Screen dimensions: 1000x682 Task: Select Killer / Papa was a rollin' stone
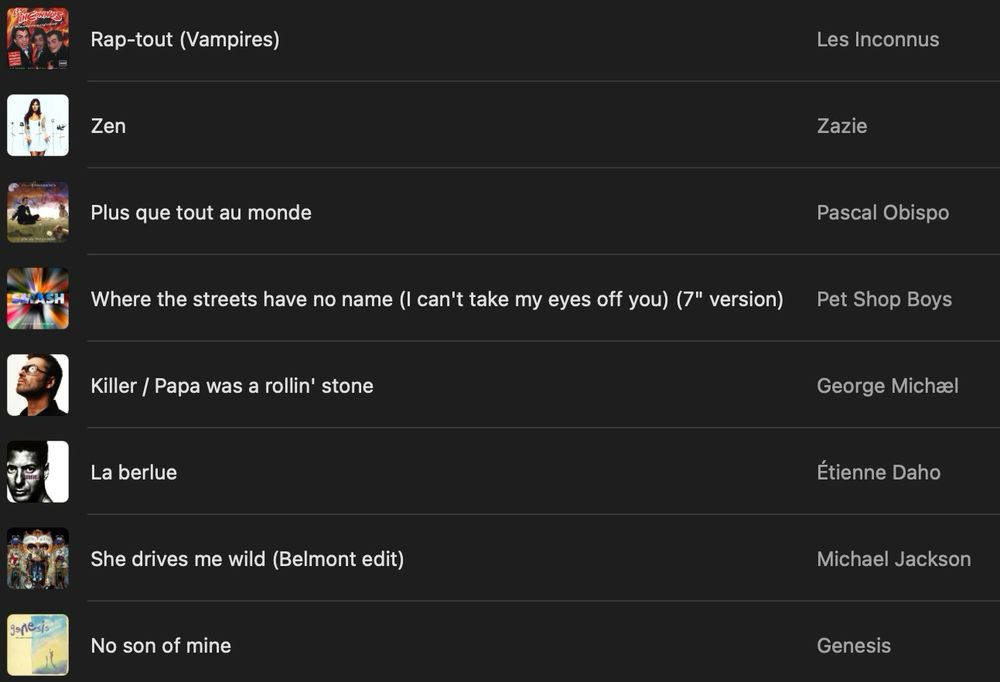point(231,385)
